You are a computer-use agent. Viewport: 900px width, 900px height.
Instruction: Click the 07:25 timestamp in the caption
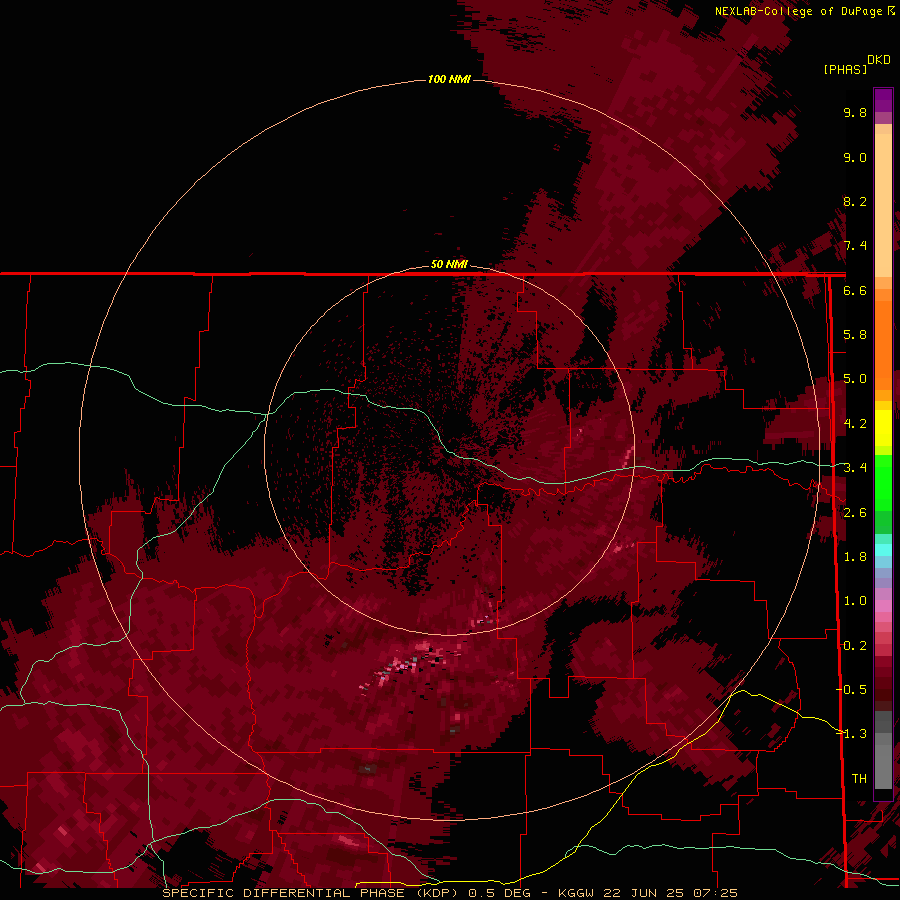point(715,893)
